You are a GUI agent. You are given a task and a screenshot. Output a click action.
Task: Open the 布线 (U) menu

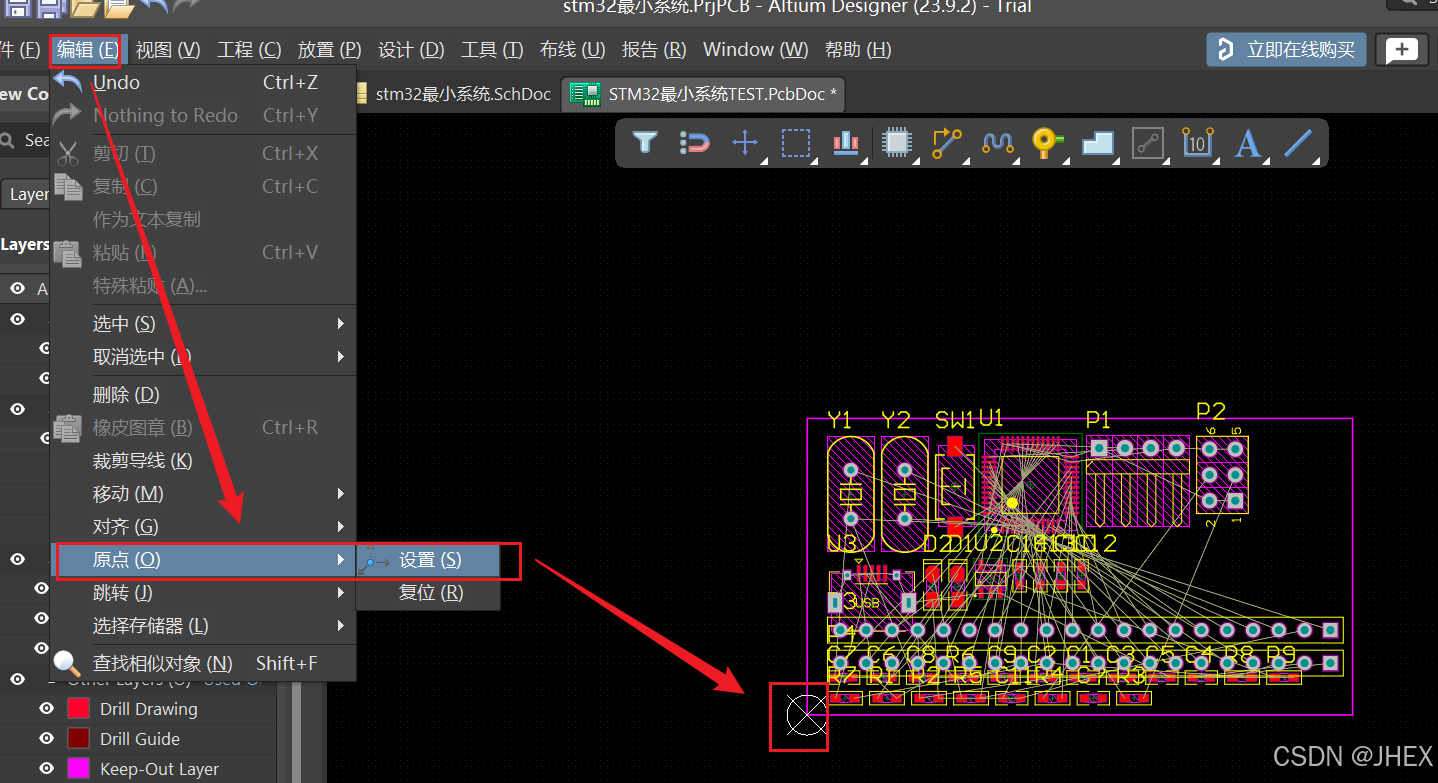(572, 49)
